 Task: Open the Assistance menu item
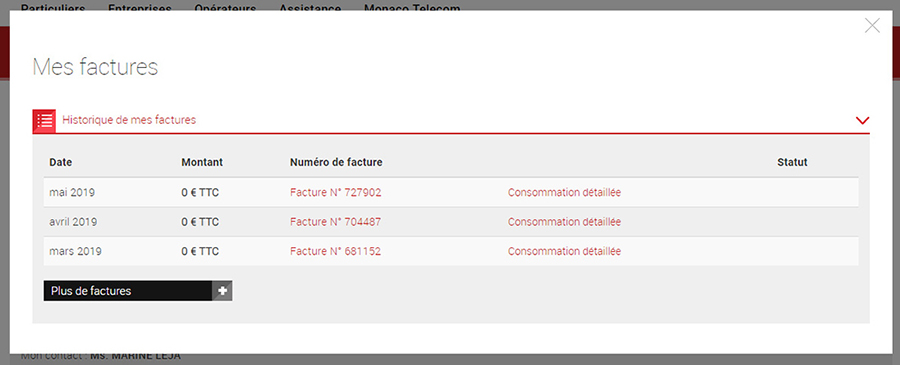[x=310, y=9]
